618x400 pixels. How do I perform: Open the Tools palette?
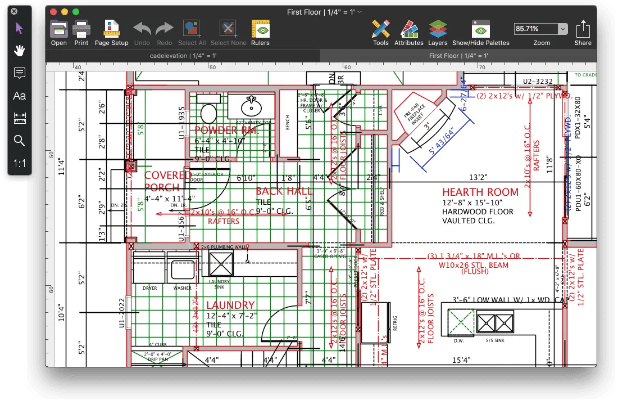click(380, 32)
